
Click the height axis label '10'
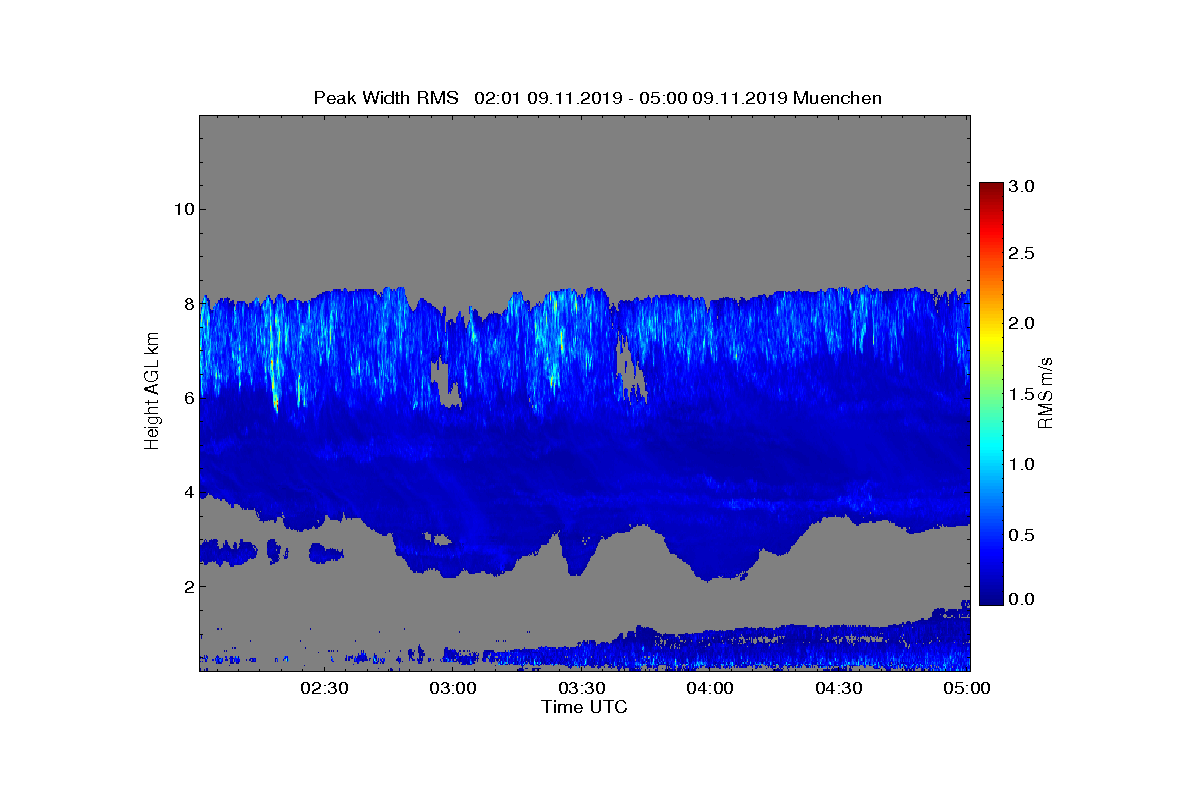point(182,209)
